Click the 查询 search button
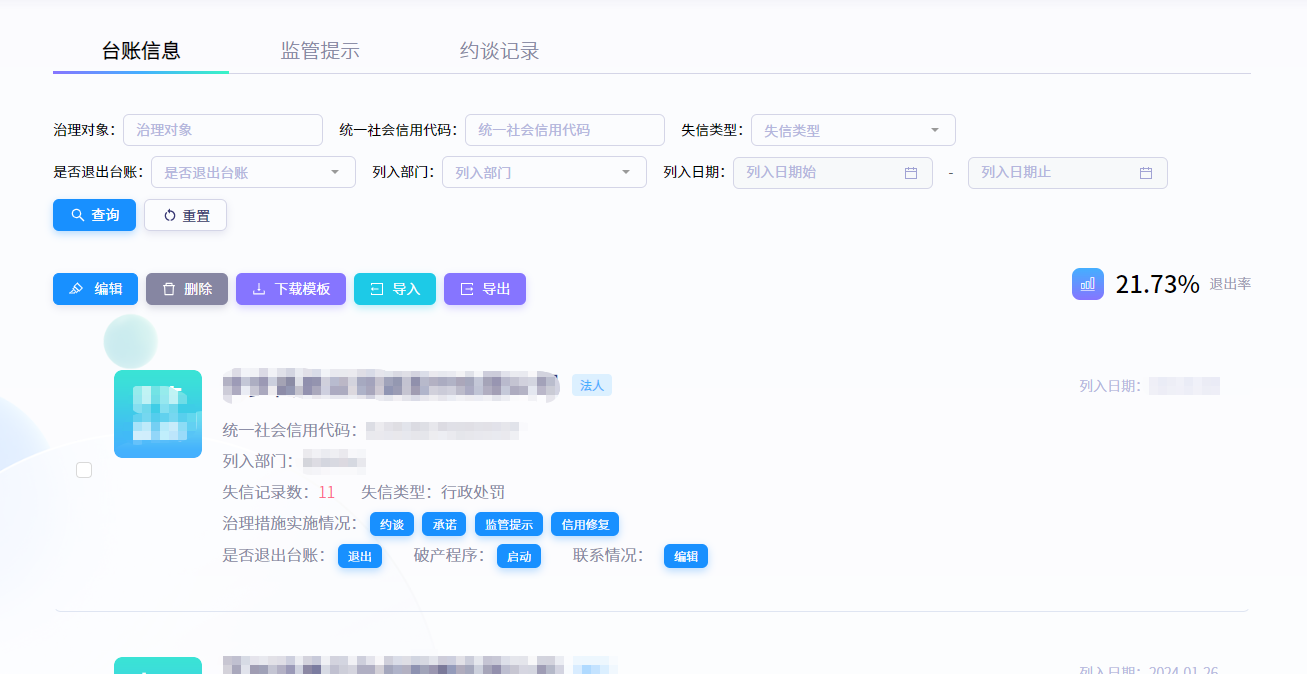 point(94,215)
